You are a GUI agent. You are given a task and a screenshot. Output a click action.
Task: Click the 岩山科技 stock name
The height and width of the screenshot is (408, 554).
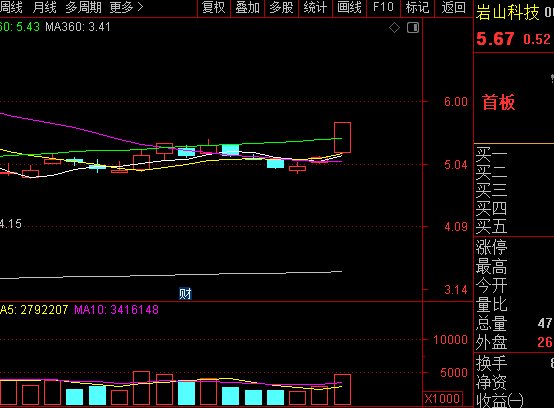pyautogui.click(x=507, y=13)
